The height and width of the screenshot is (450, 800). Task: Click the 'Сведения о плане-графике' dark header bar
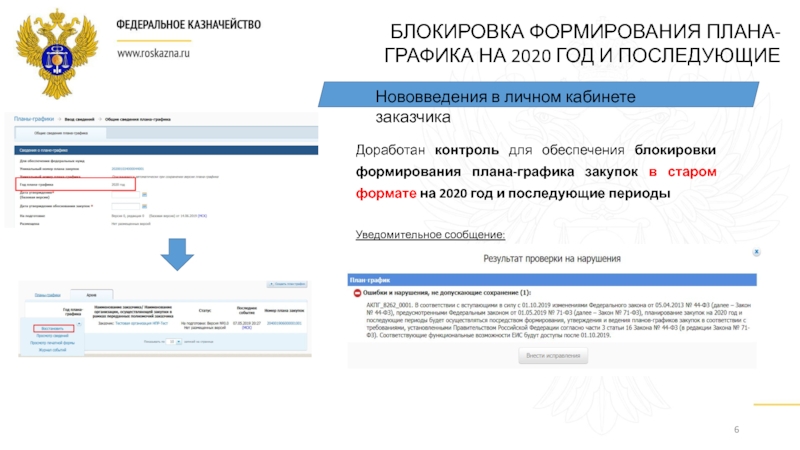point(166,150)
